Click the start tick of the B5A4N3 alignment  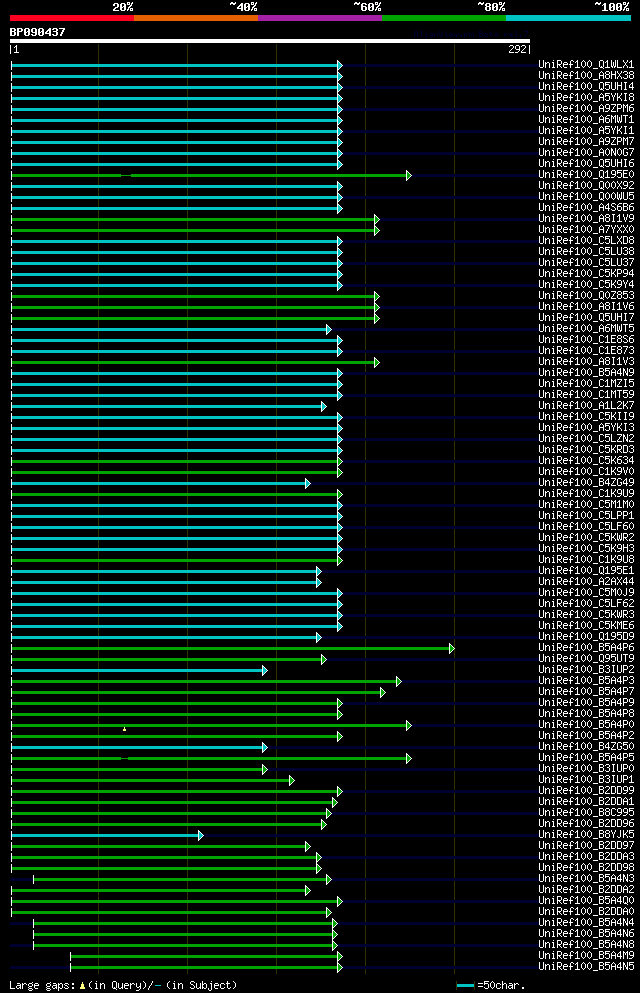pos(34,880)
